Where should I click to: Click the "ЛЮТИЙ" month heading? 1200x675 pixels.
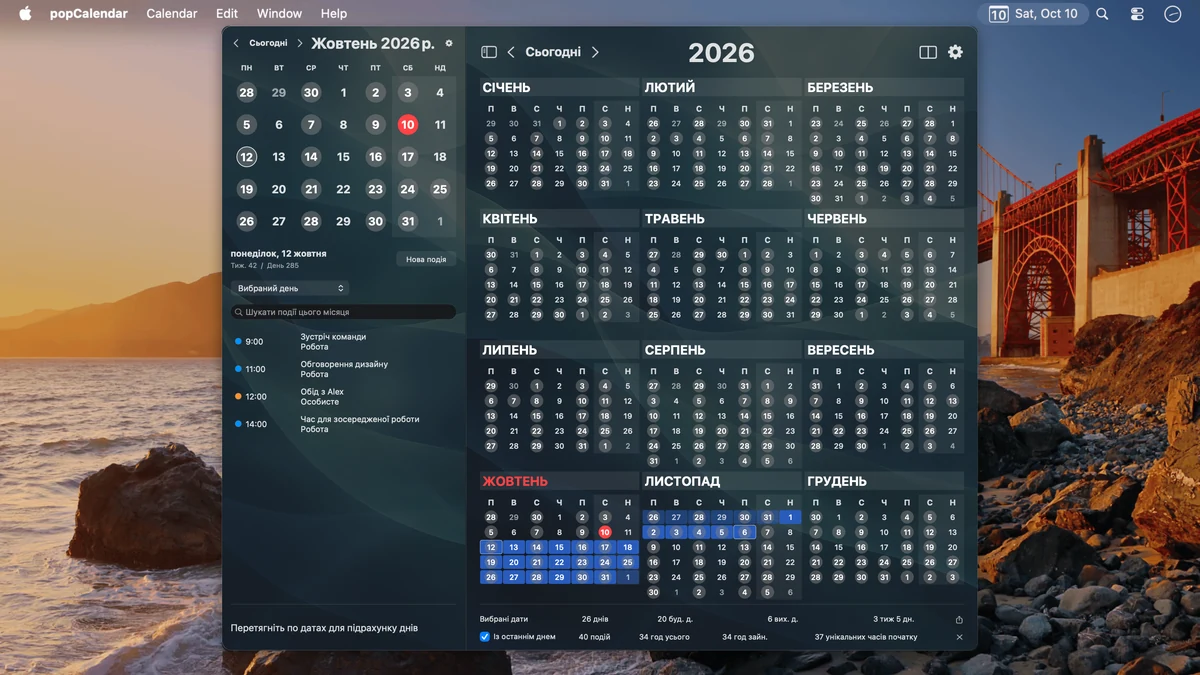tap(670, 87)
